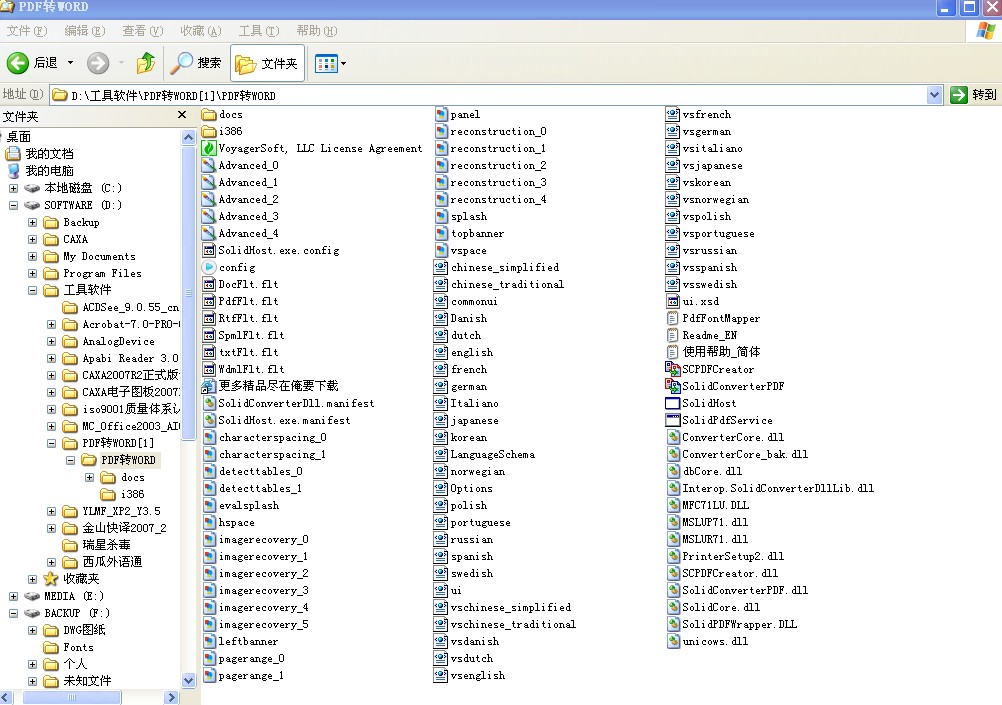Select the imagerecovery_5 file name
This screenshot has height=705, width=1002.
[x=264, y=624]
